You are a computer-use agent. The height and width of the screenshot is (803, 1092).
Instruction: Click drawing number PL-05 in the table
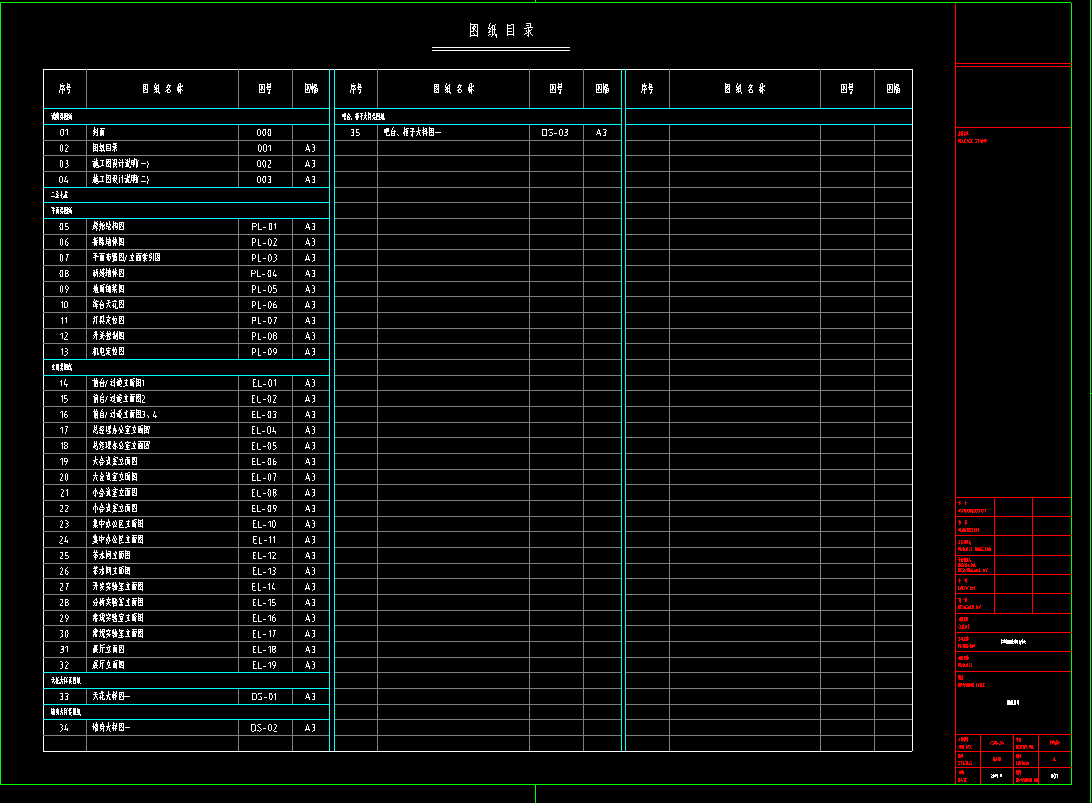click(264, 289)
